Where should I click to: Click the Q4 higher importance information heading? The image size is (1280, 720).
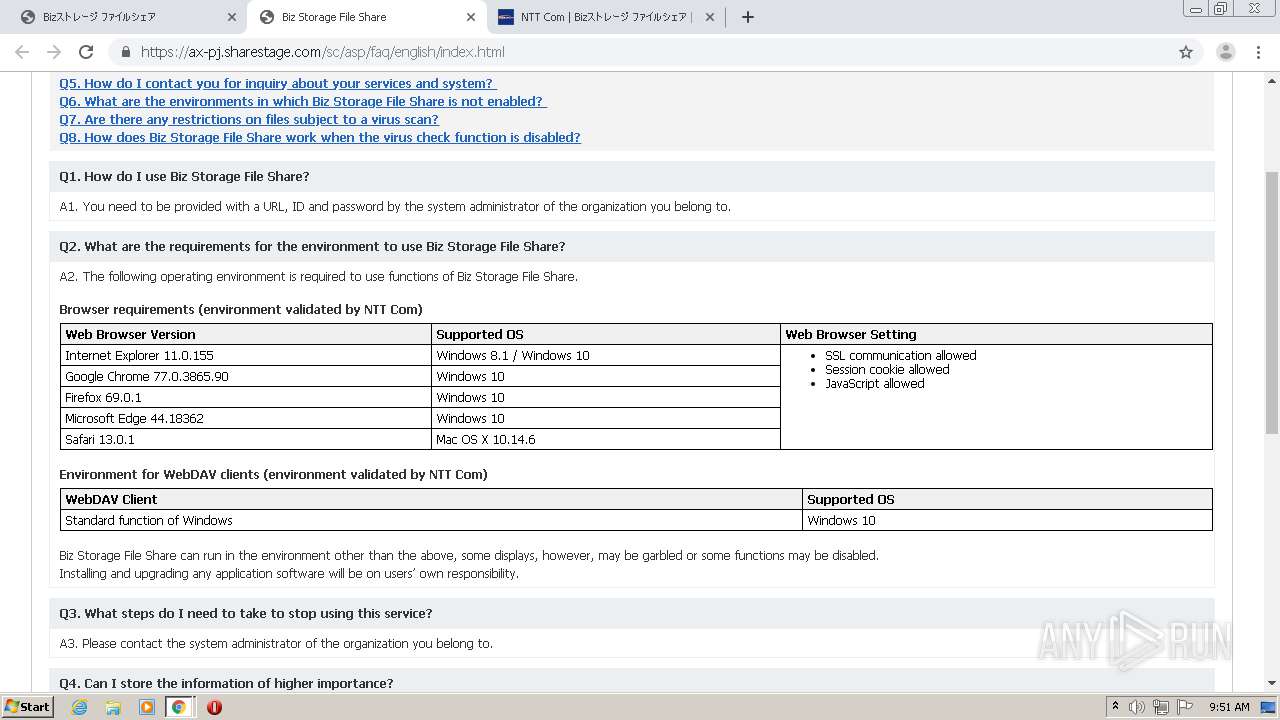pos(226,683)
